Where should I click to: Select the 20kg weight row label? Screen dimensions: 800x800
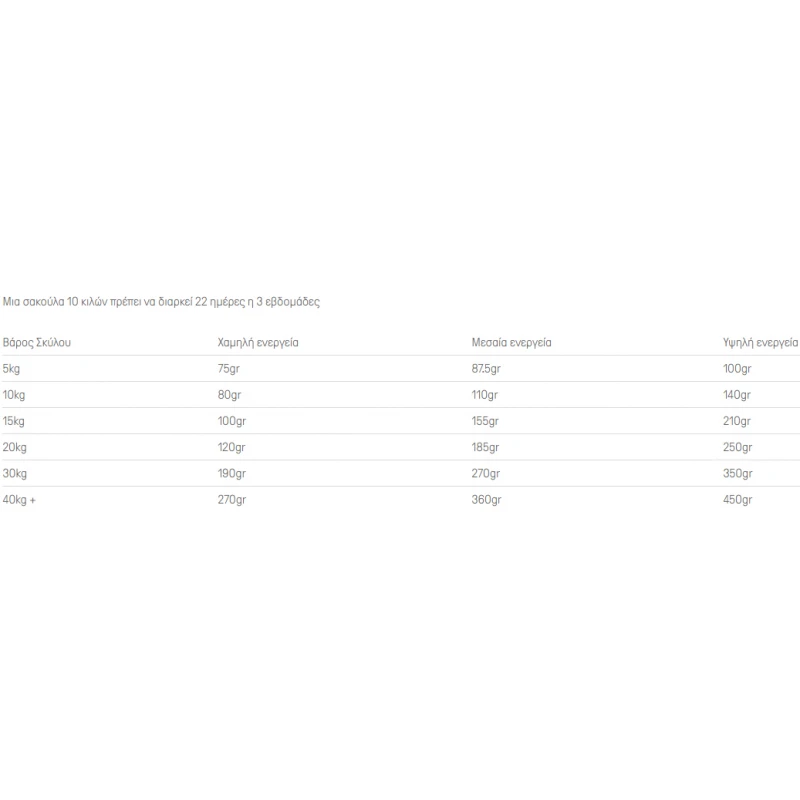pos(15,447)
